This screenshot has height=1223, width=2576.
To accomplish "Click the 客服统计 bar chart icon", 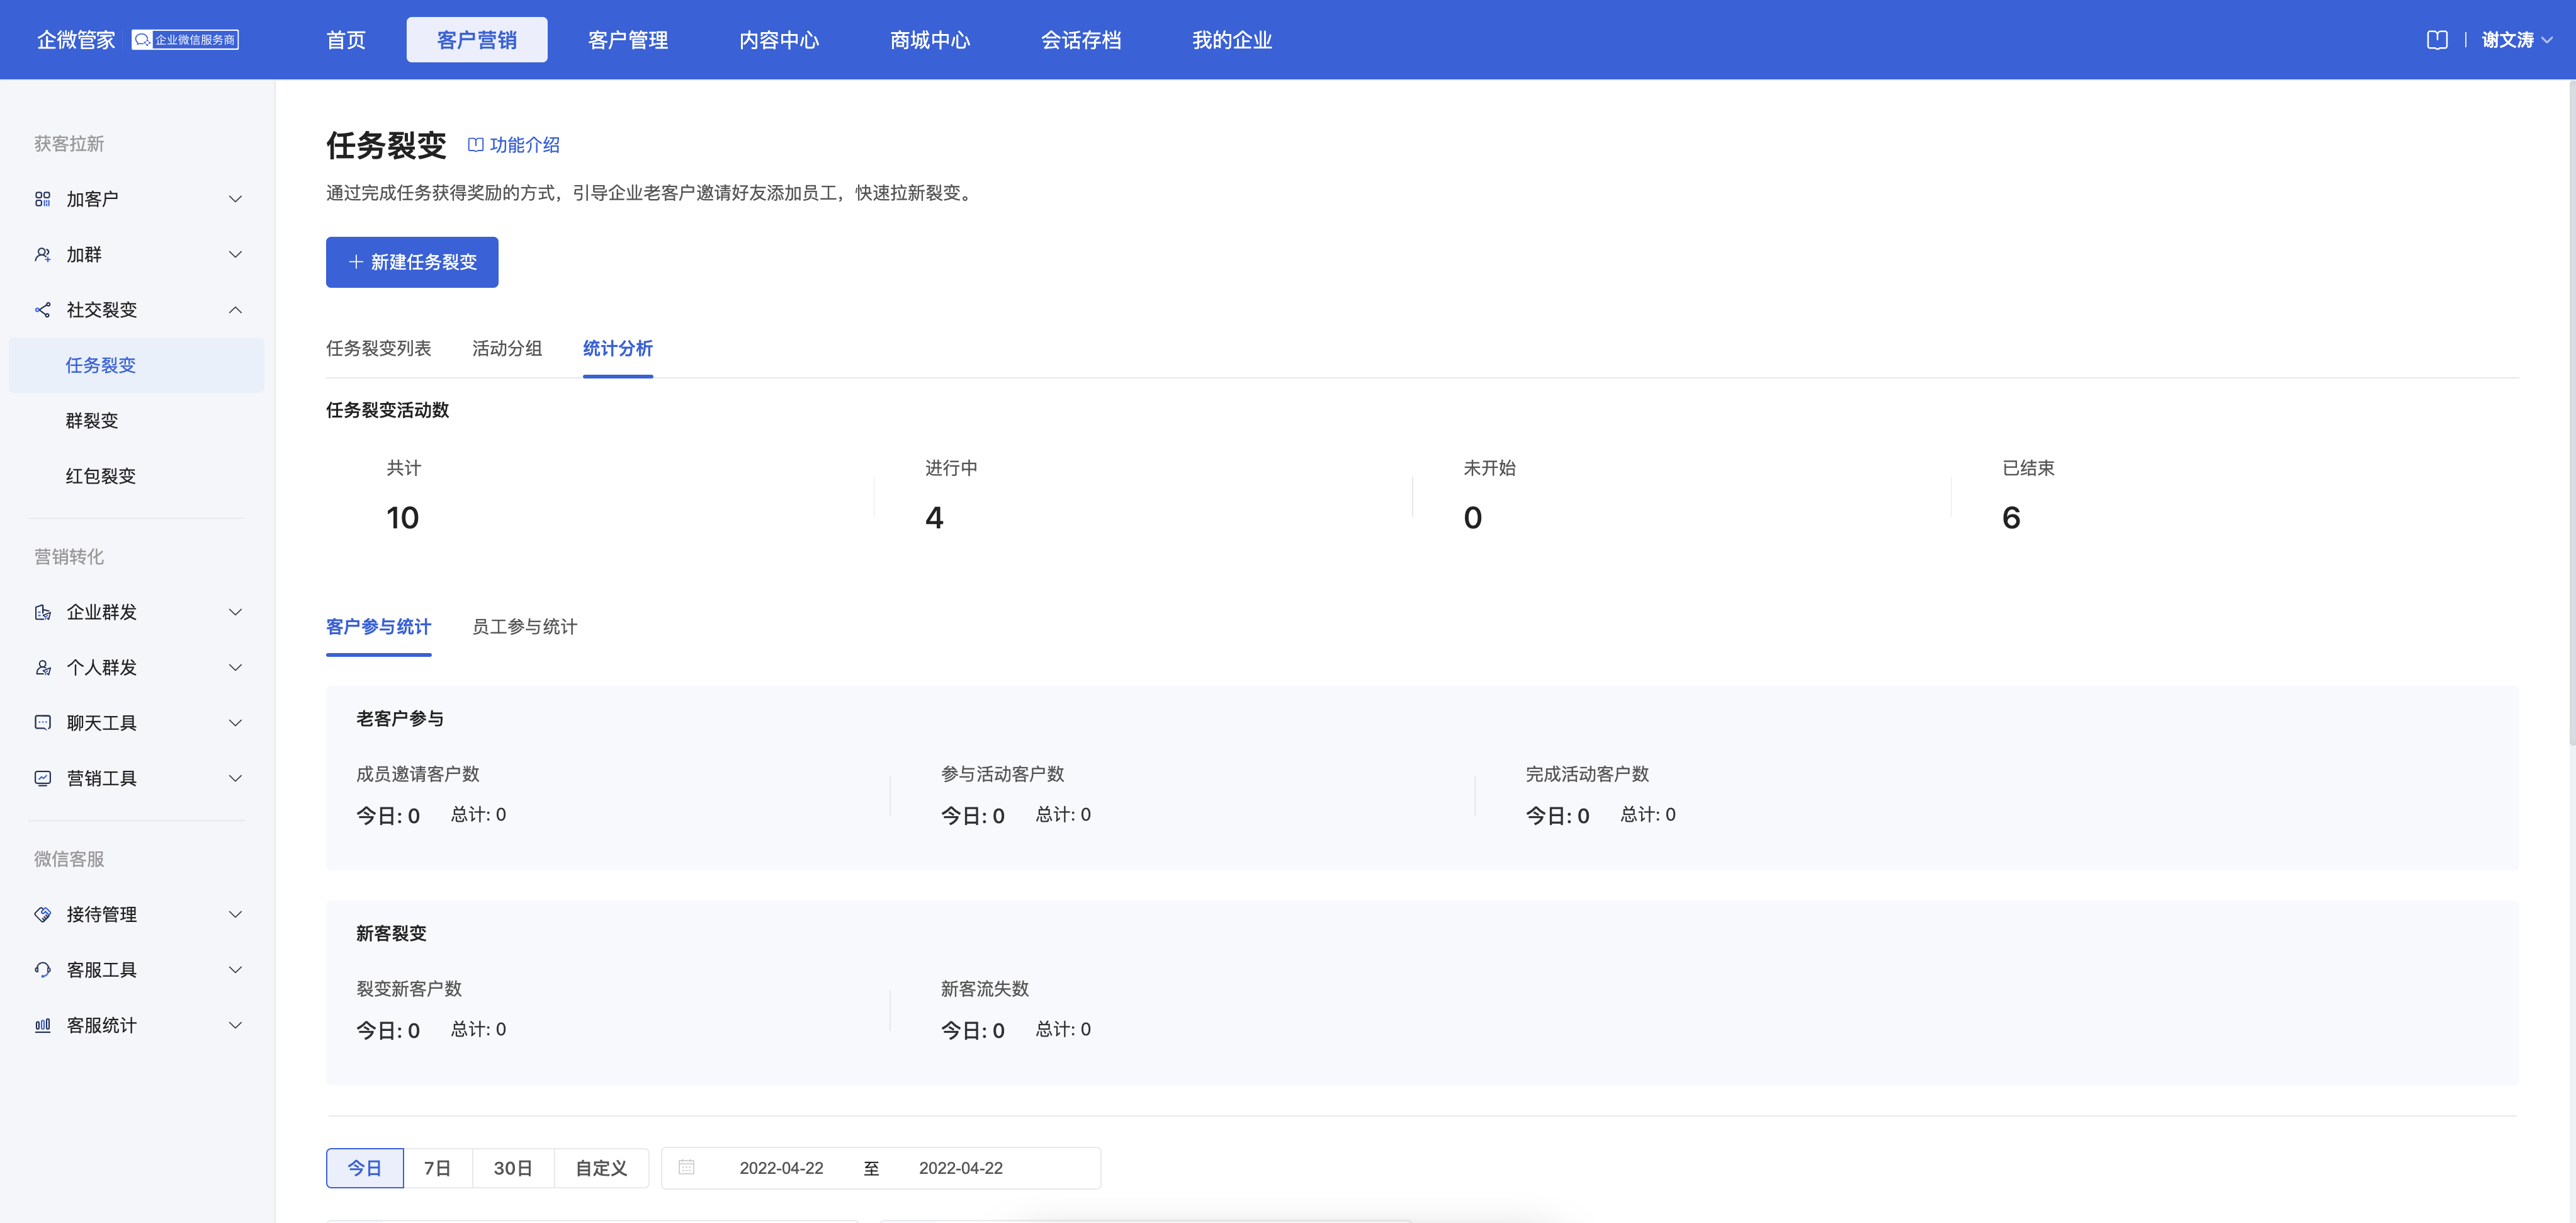I will tap(42, 1025).
